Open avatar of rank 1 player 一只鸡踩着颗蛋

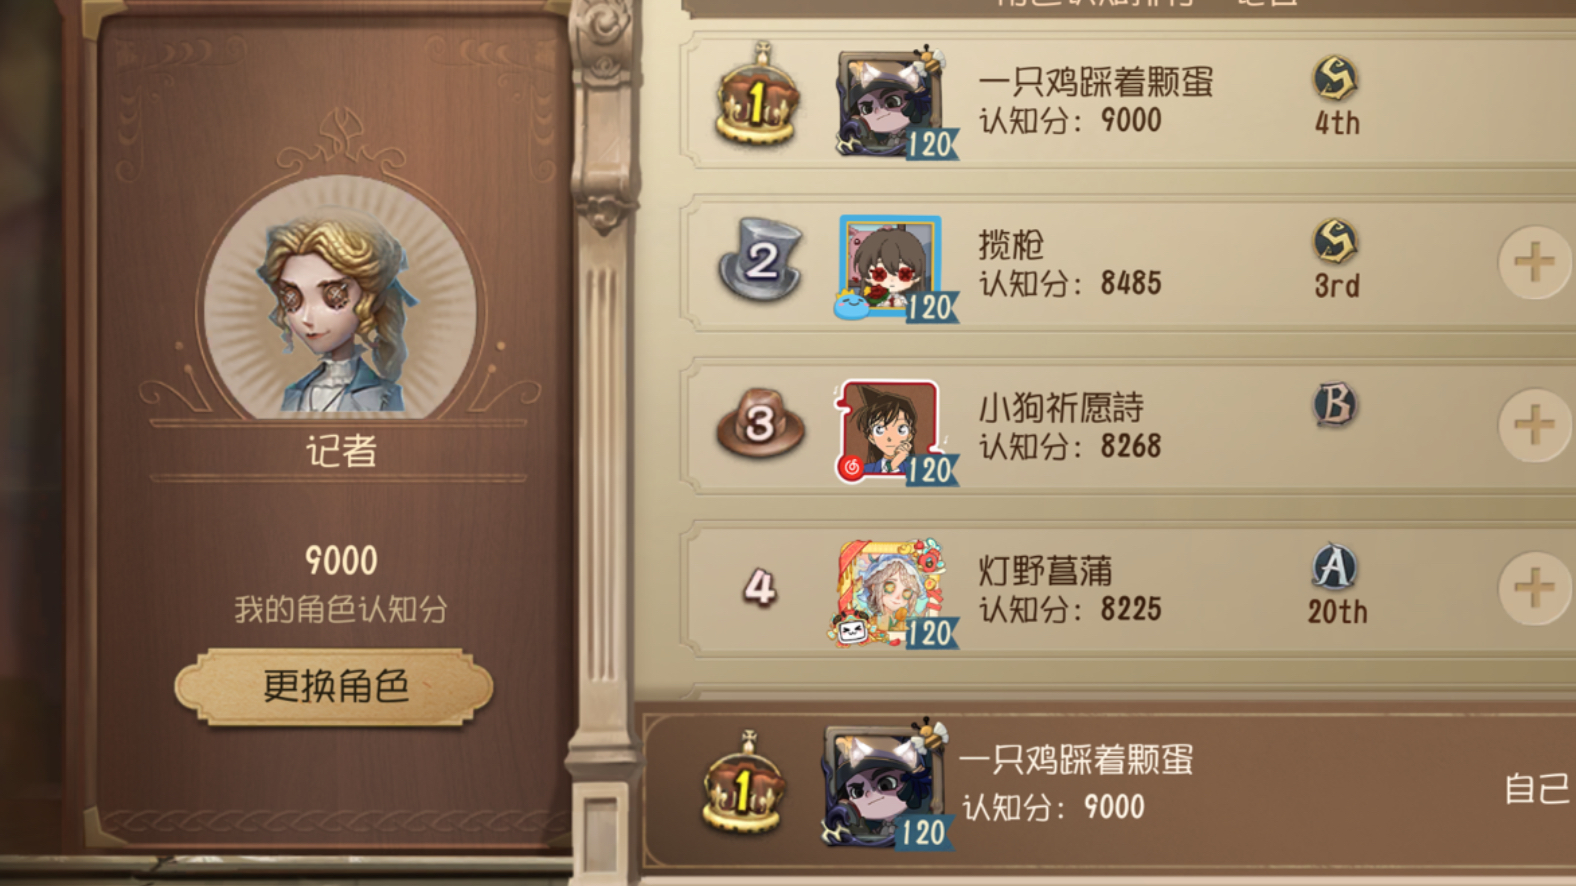(x=893, y=104)
